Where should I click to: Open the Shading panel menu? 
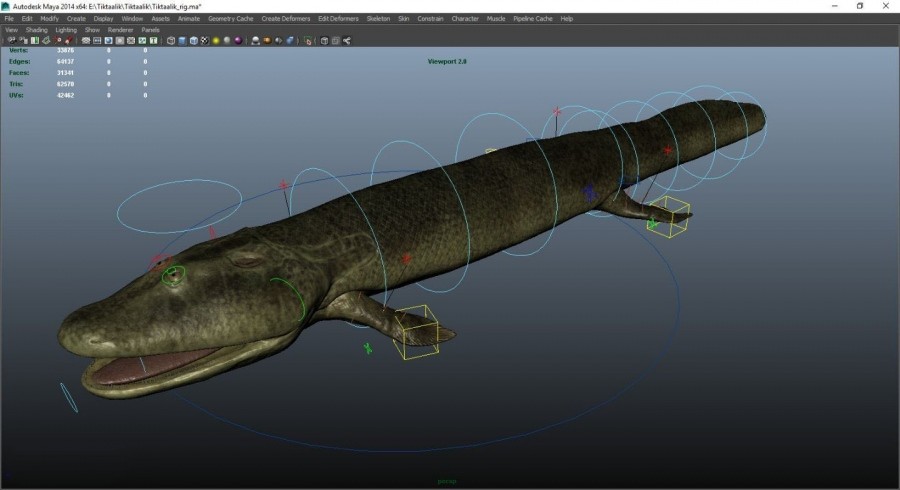click(37, 30)
